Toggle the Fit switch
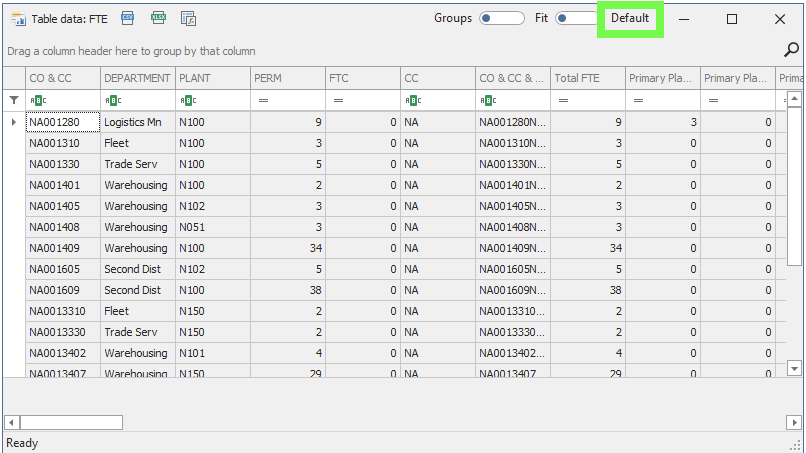Screen dimensions: 806x453 point(575,18)
